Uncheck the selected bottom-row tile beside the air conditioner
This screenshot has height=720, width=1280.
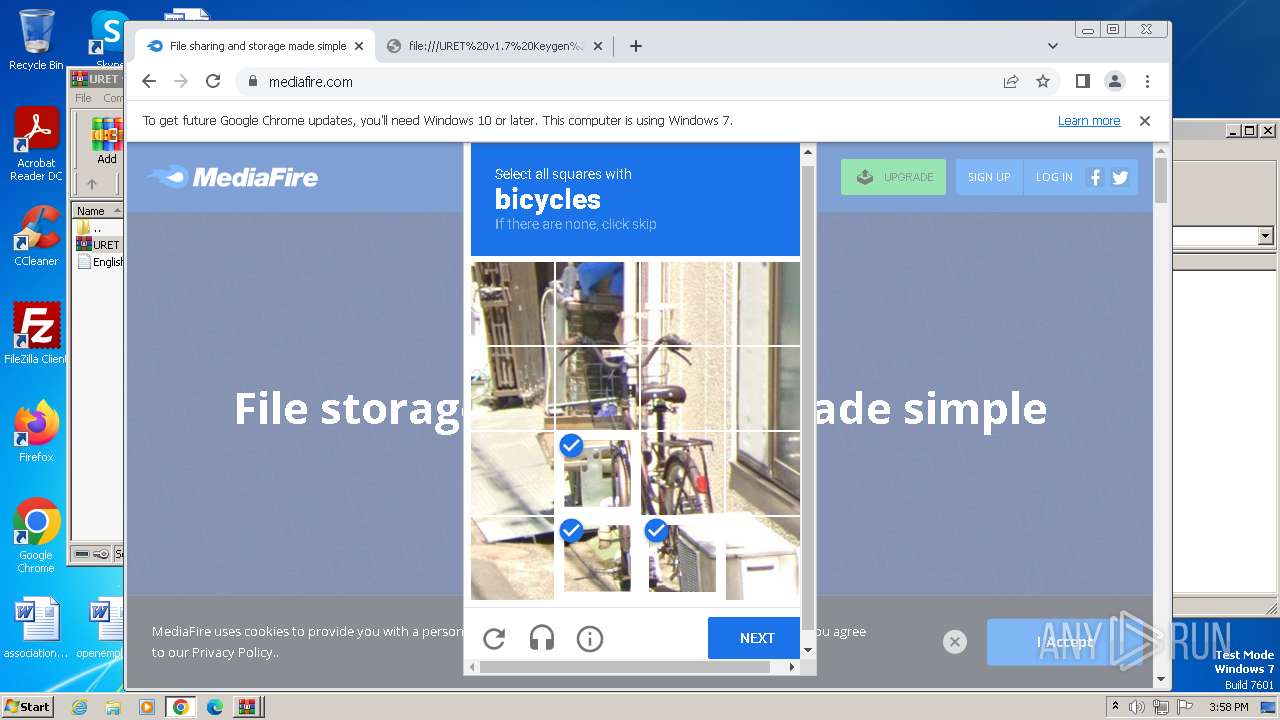click(x=681, y=558)
